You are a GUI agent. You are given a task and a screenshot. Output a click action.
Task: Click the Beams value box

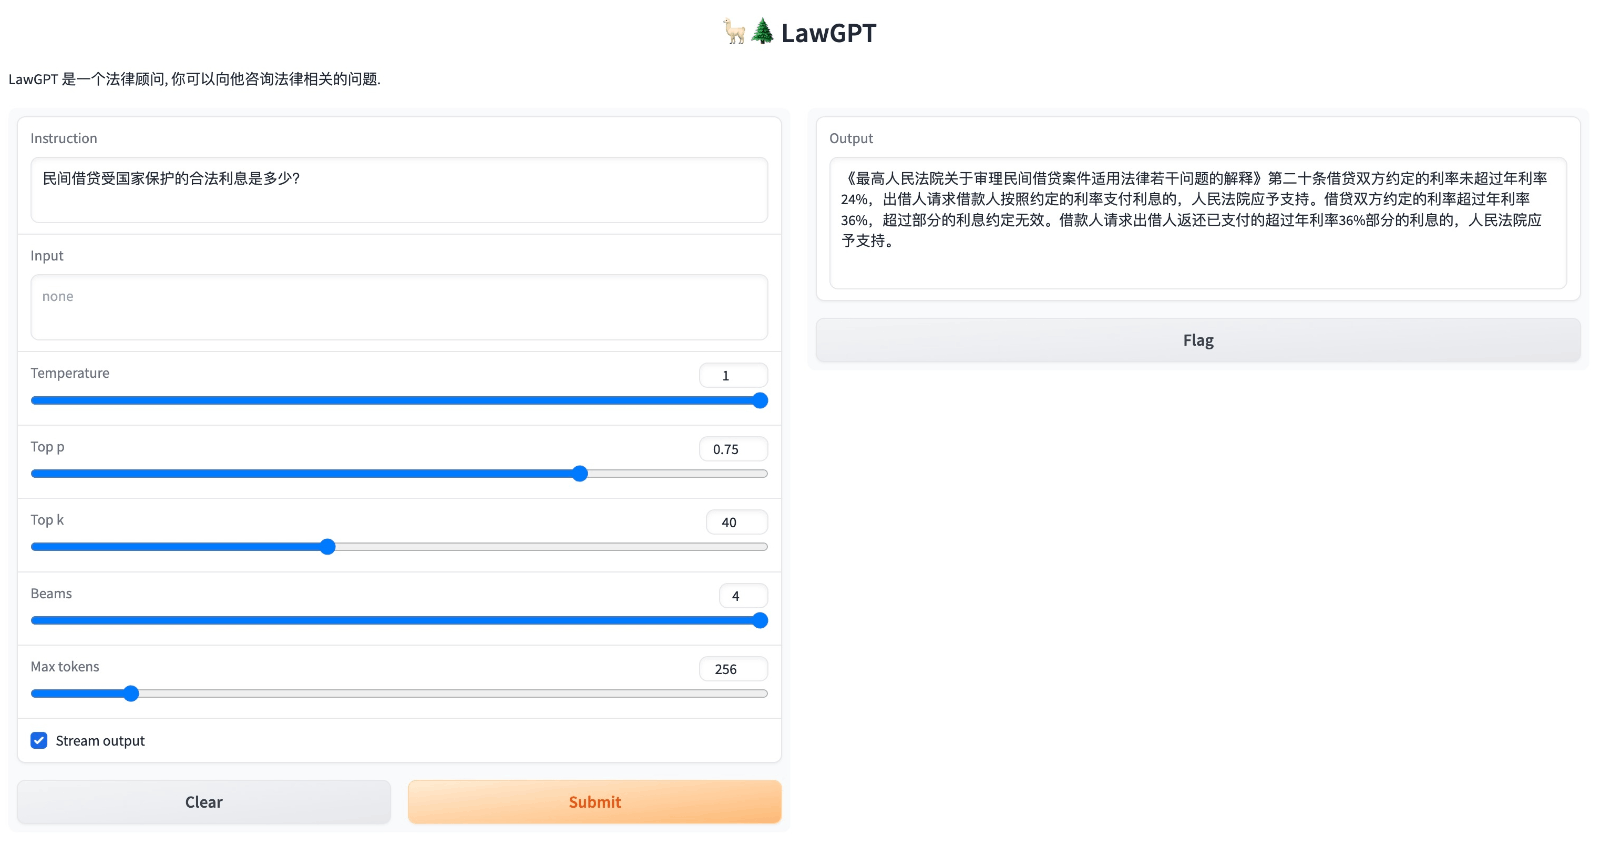point(743,595)
